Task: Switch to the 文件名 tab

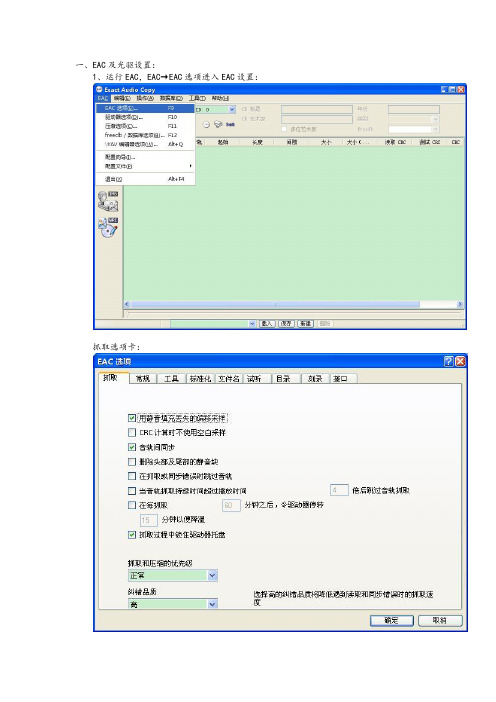Action: [229, 379]
